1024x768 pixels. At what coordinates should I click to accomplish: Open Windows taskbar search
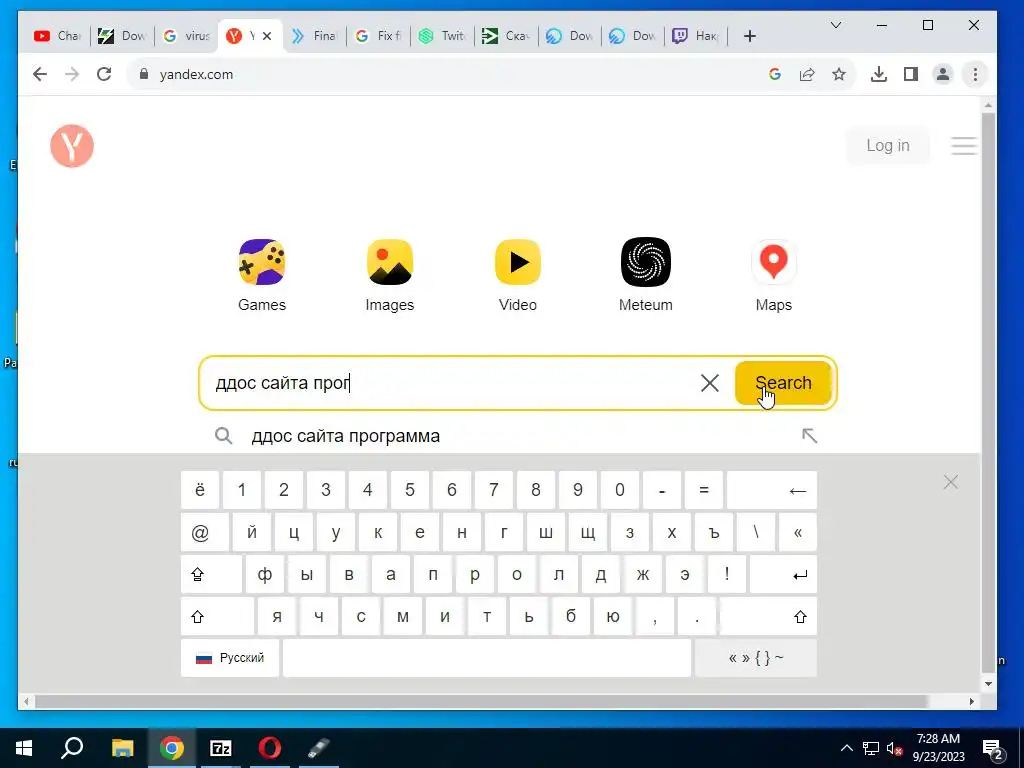coord(72,748)
